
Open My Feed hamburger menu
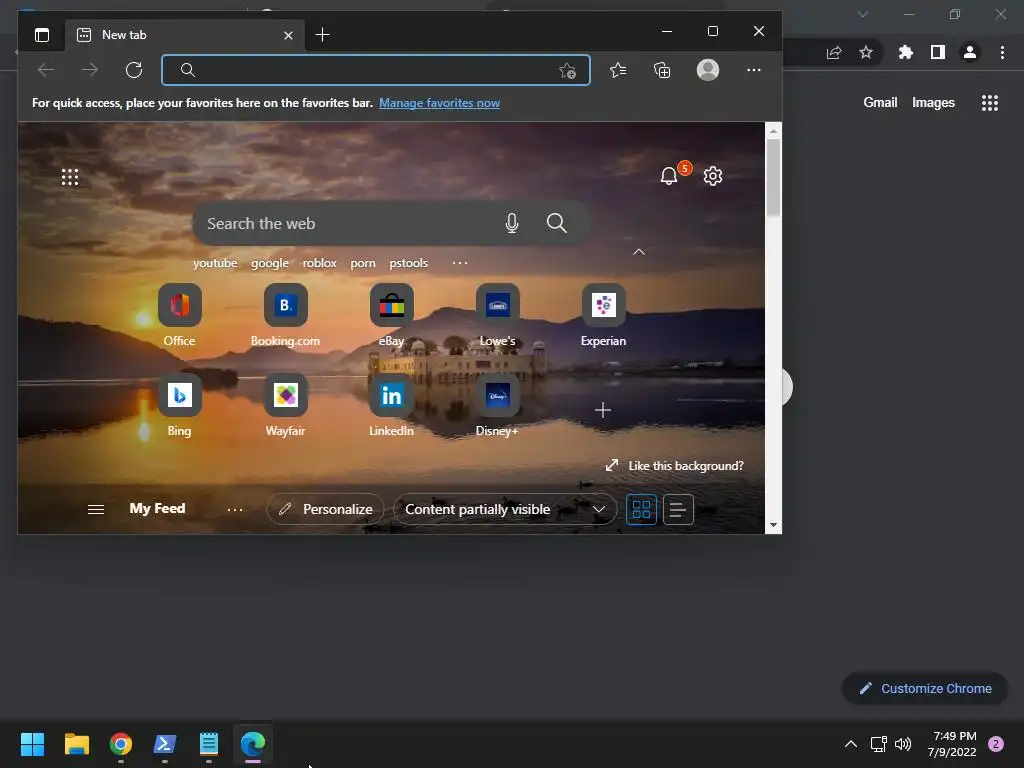[x=96, y=509]
